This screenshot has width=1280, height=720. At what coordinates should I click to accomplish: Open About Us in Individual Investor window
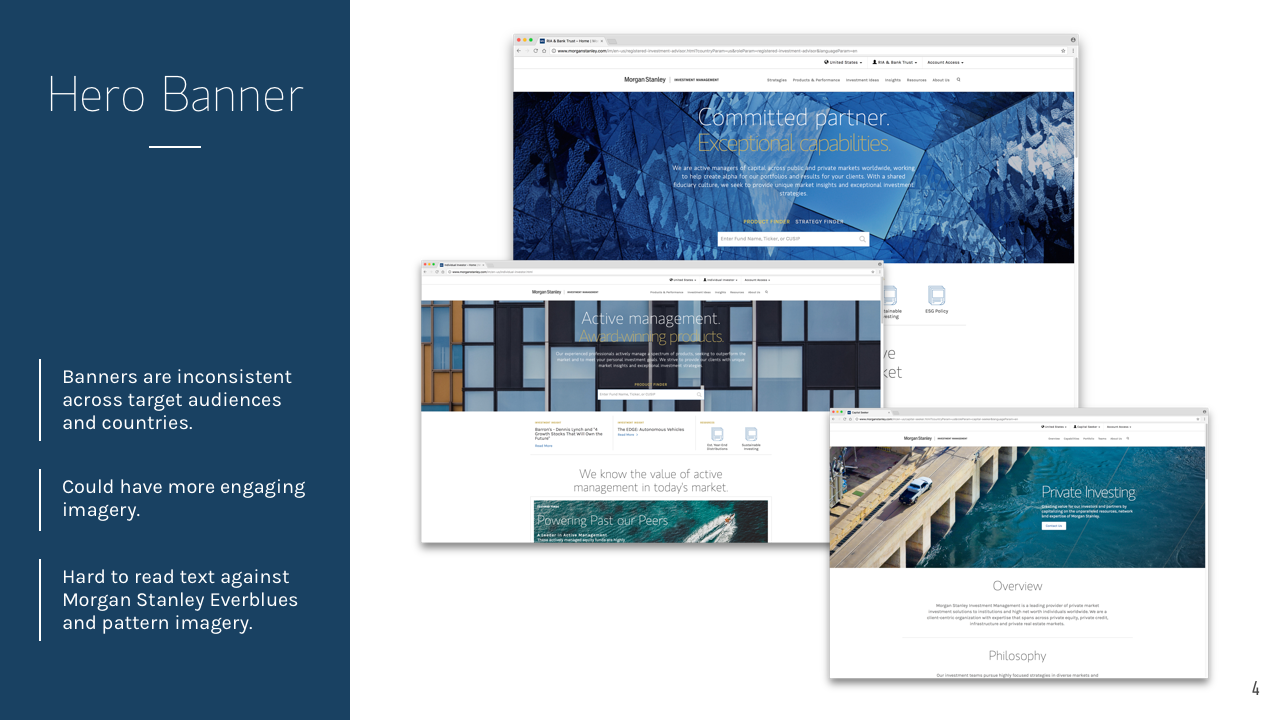pyautogui.click(x=754, y=292)
